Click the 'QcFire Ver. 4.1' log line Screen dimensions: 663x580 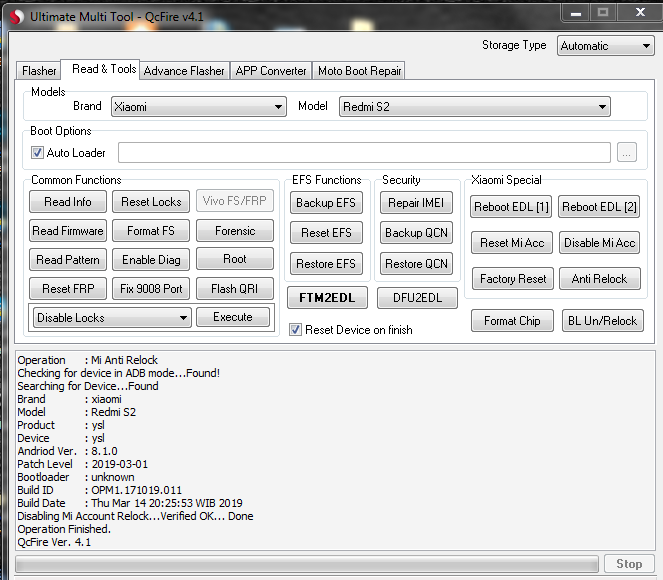54,542
